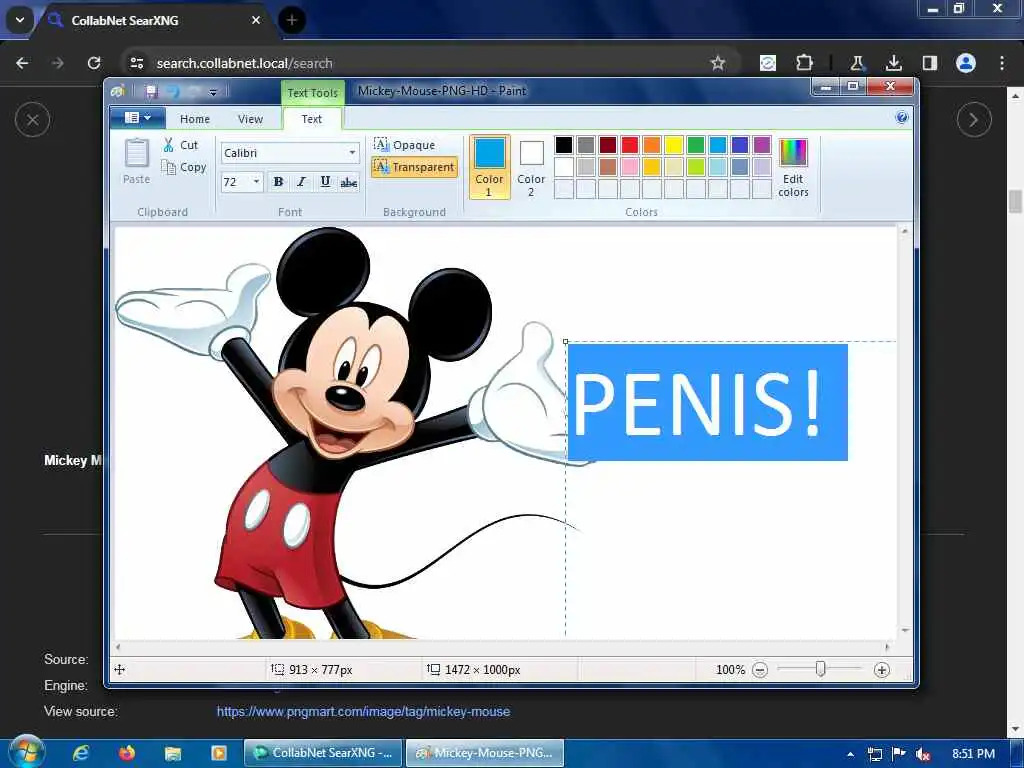Open the pngmart.com view source link
This screenshot has height=768, width=1024.
pyautogui.click(x=363, y=712)
